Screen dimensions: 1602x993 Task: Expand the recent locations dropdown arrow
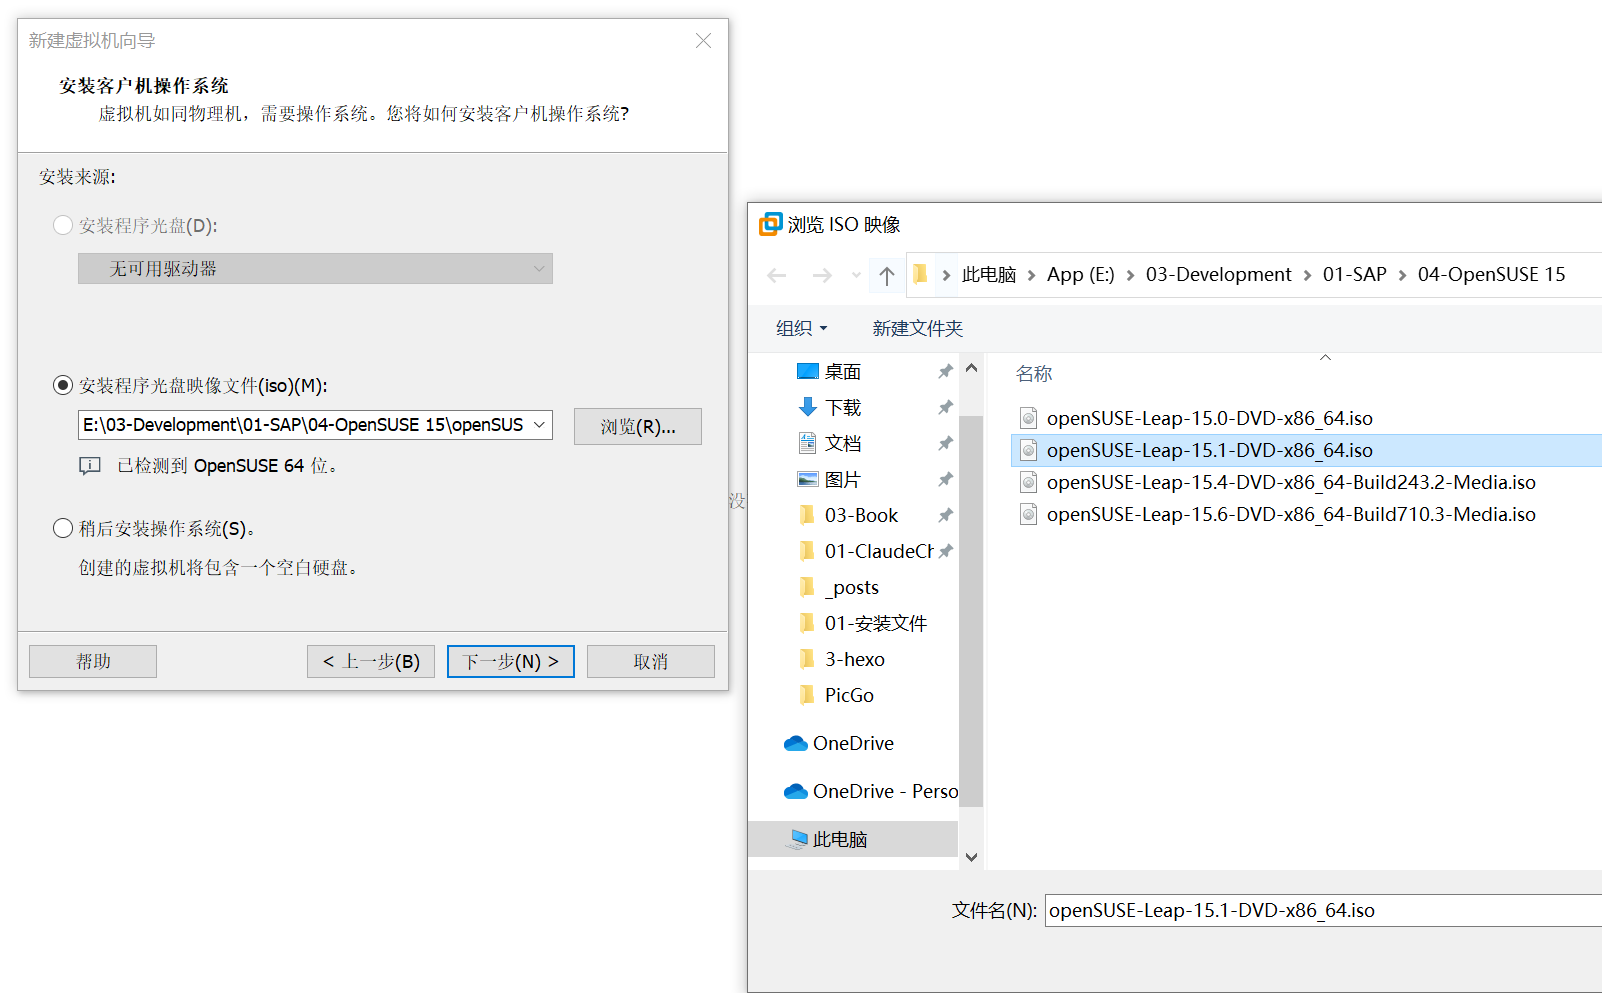pyautogui.click(x=856, y=275)
